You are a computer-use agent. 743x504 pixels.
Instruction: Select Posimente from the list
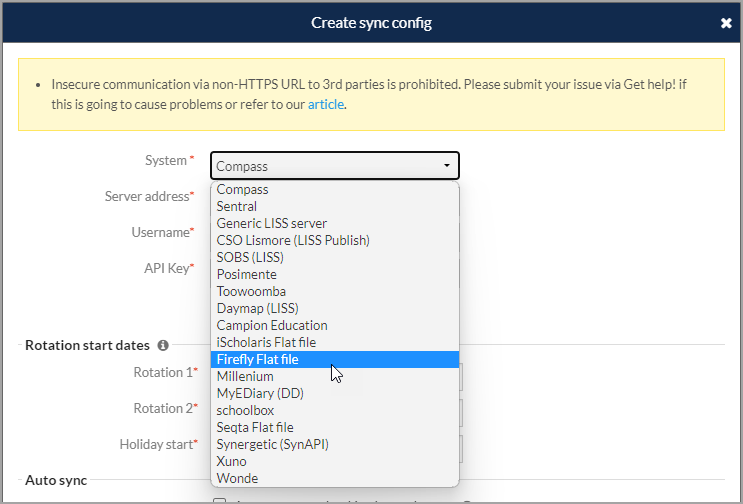tap(247, 274)
